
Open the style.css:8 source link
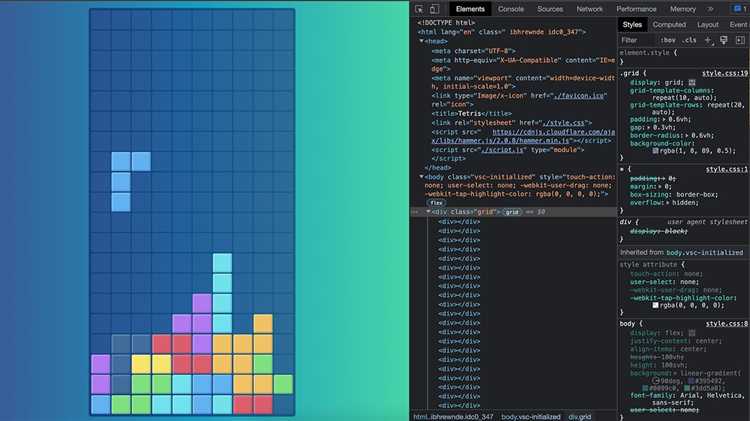point(727,324)
